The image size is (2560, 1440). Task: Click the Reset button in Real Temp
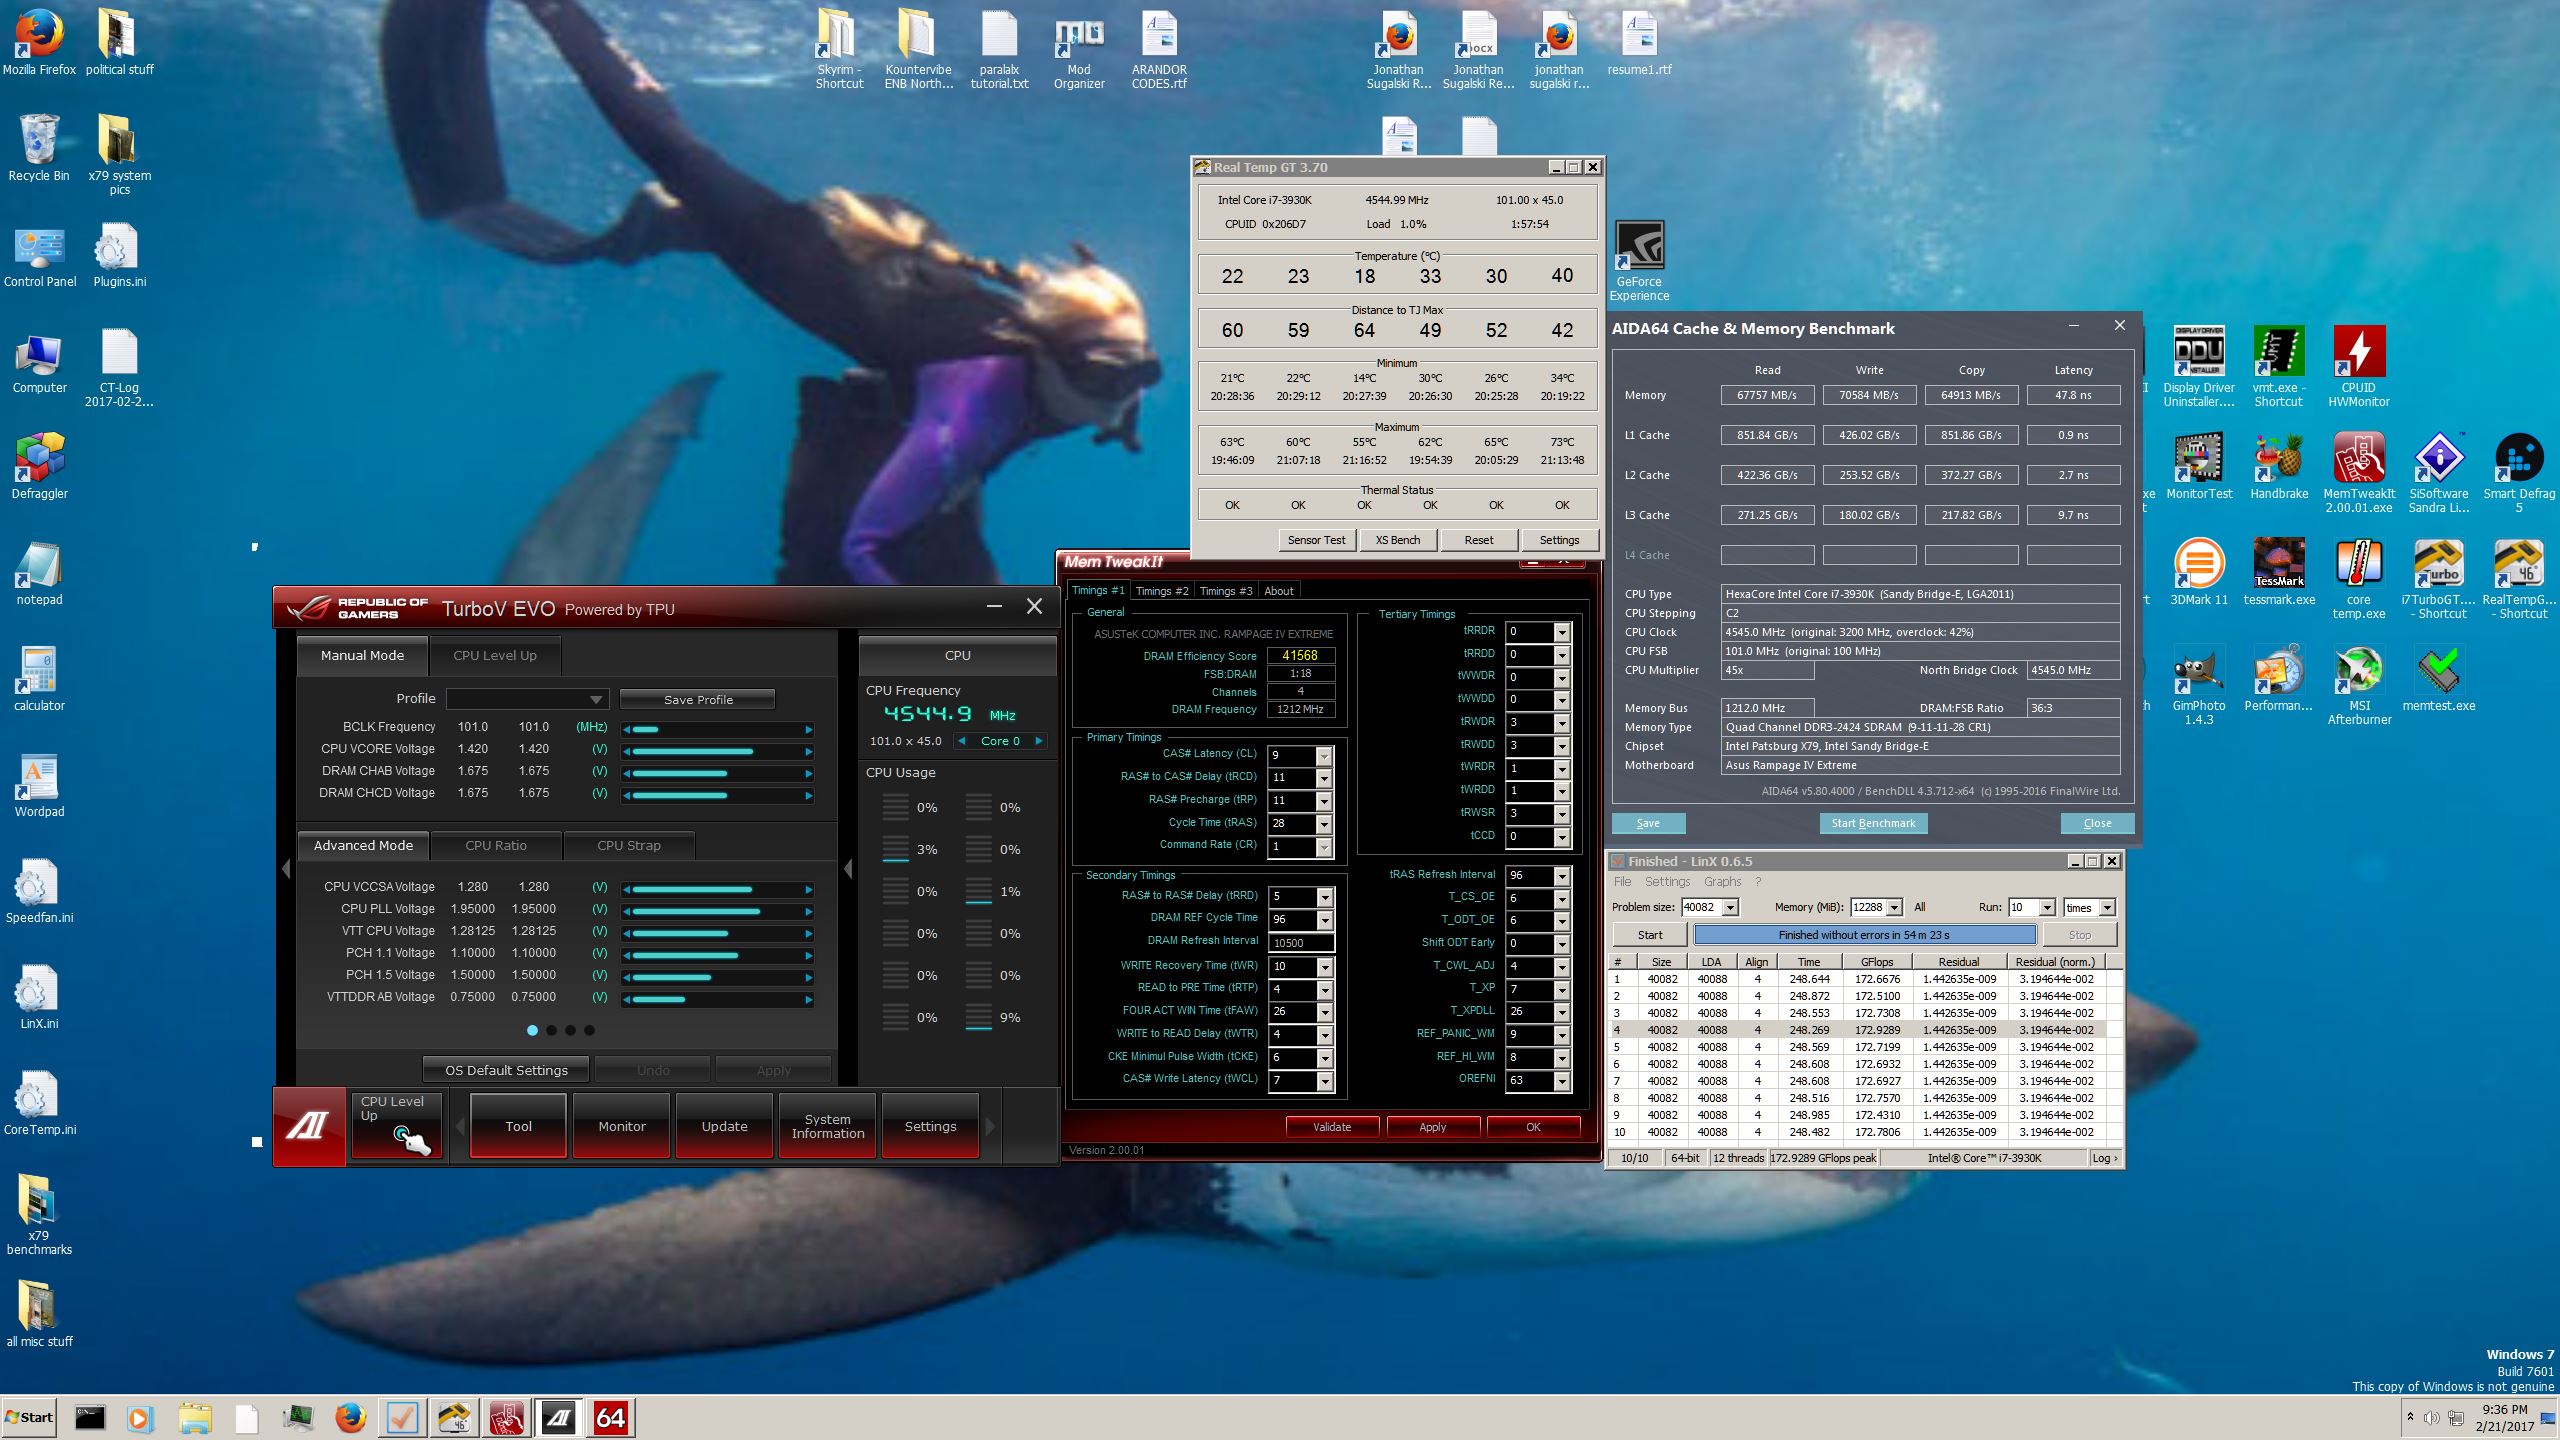(1479, 540)
